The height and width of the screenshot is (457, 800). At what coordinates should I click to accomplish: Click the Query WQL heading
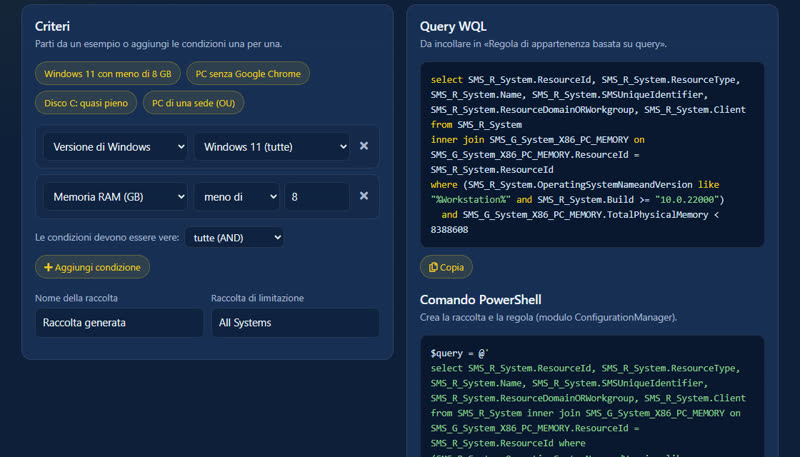(453, 27)
